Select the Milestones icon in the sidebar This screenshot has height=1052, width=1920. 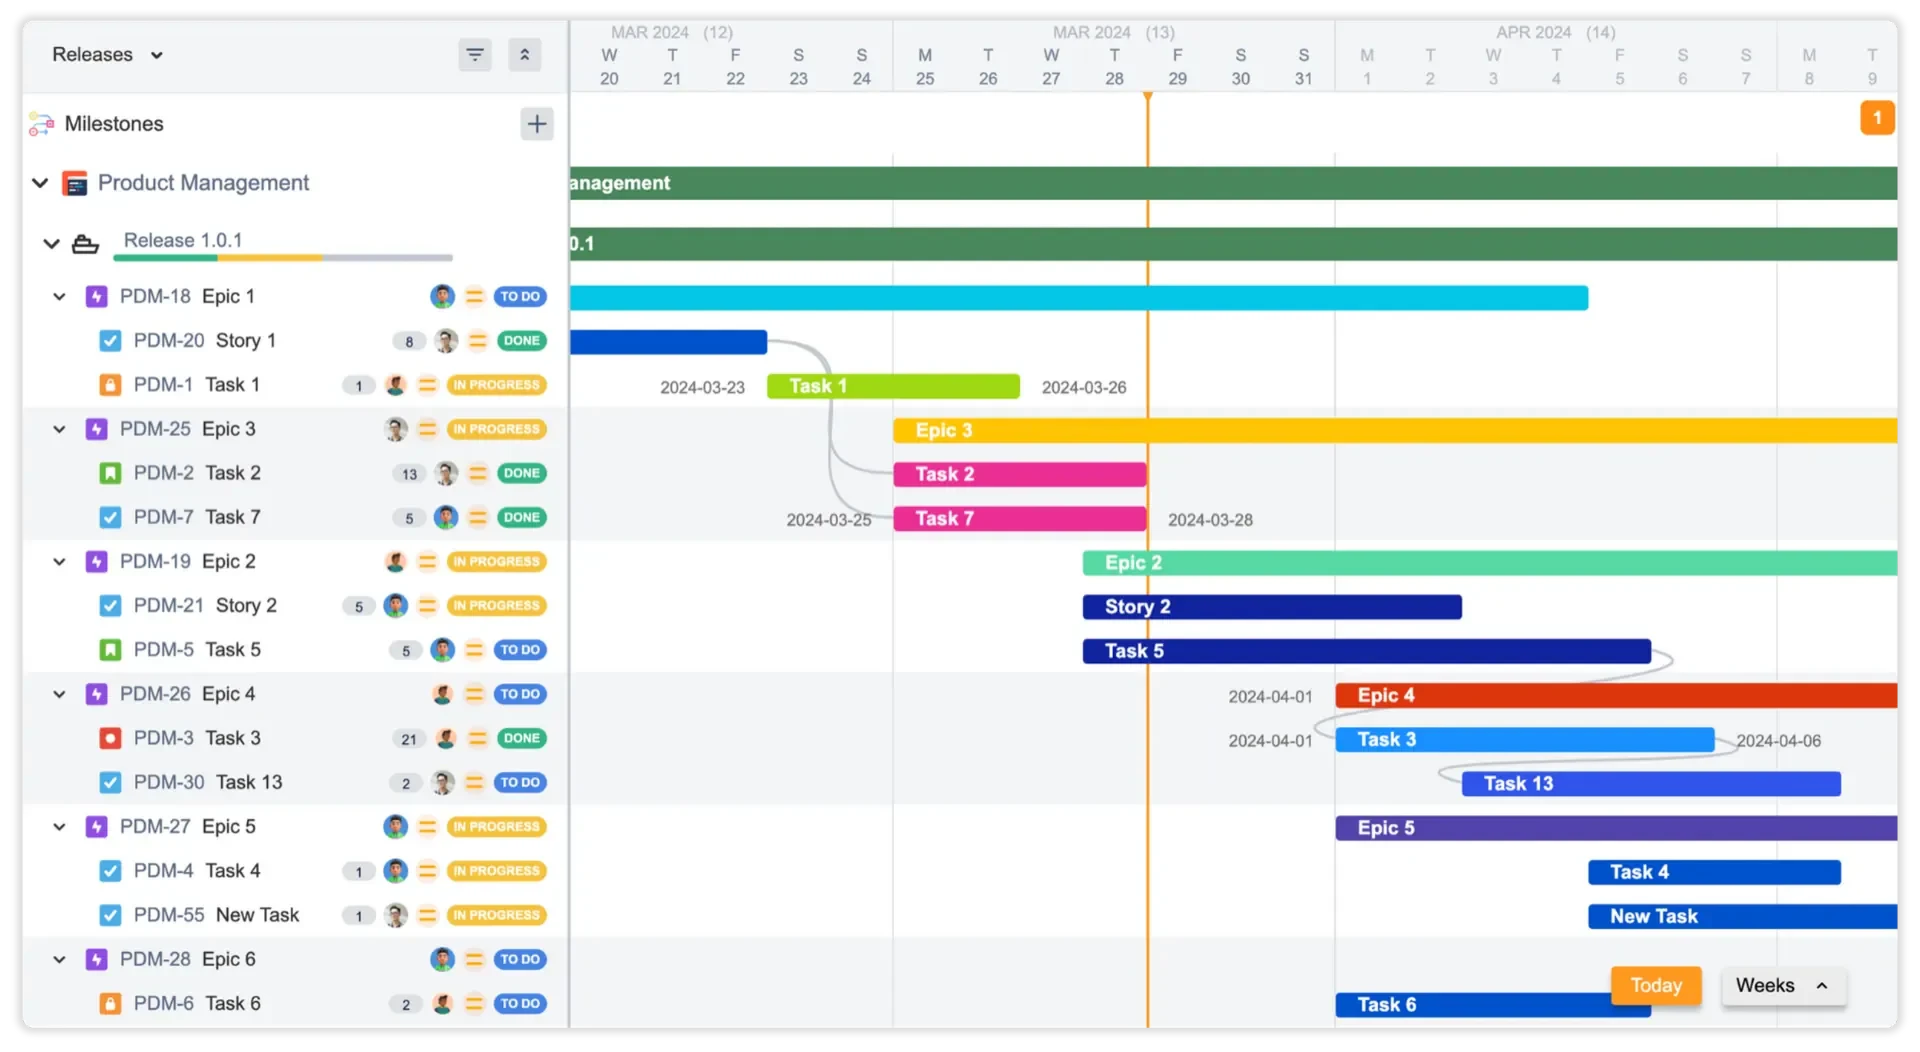[x=40, y=123]
